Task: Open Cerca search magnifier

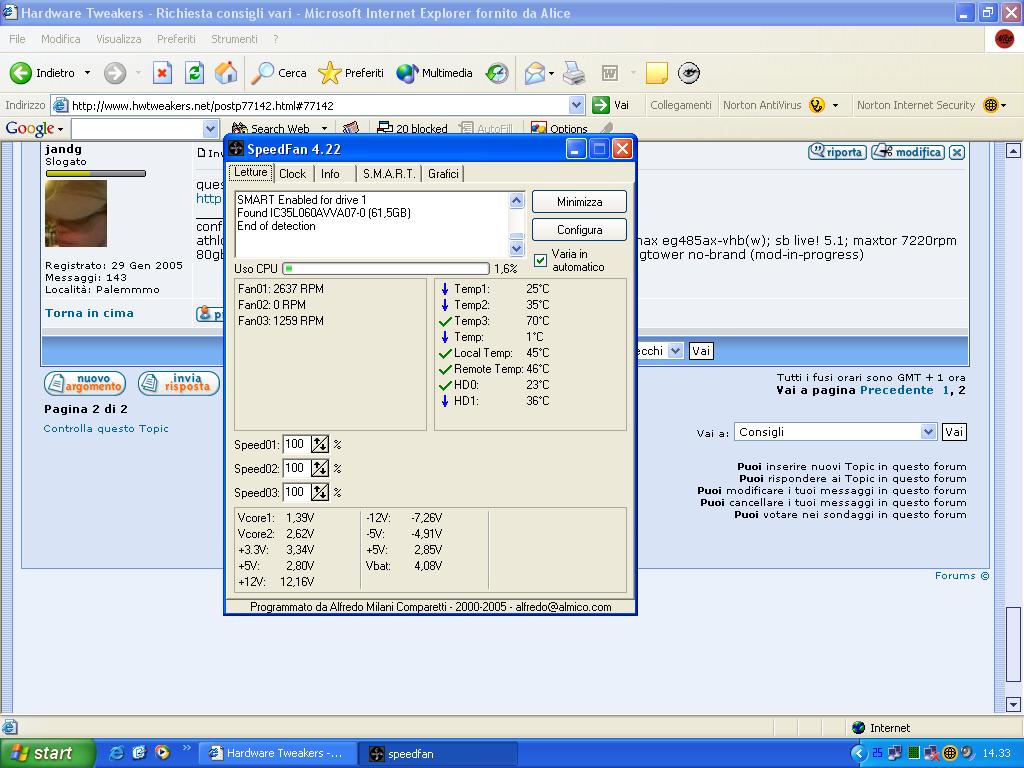Action: (x=263, y=73)
